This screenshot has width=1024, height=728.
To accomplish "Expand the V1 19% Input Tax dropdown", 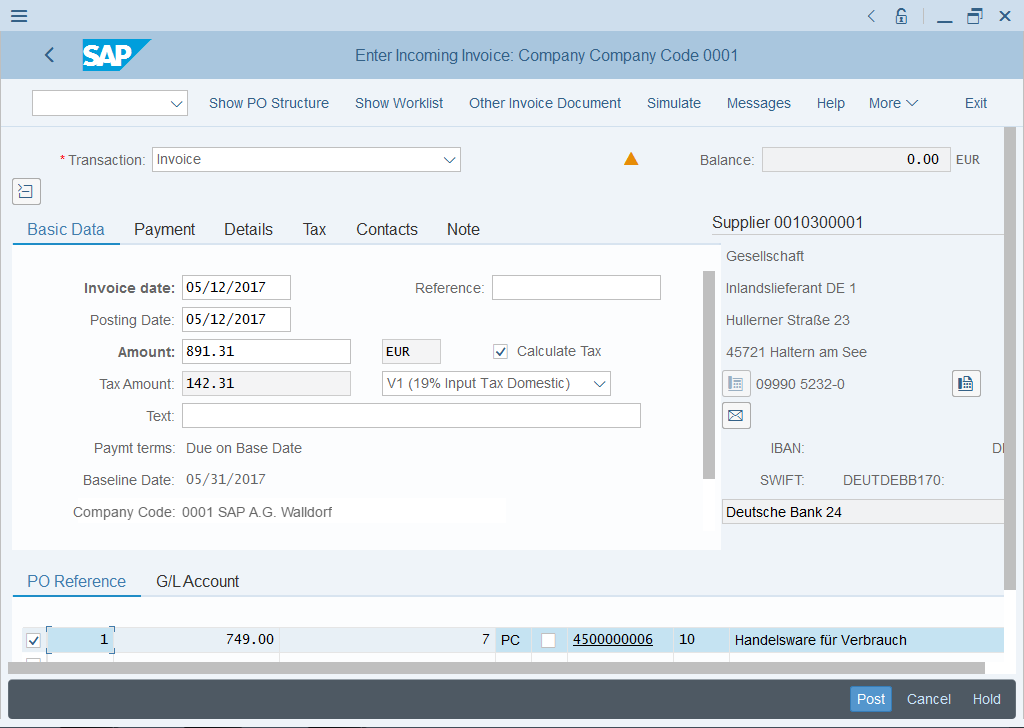I will 599,384.
